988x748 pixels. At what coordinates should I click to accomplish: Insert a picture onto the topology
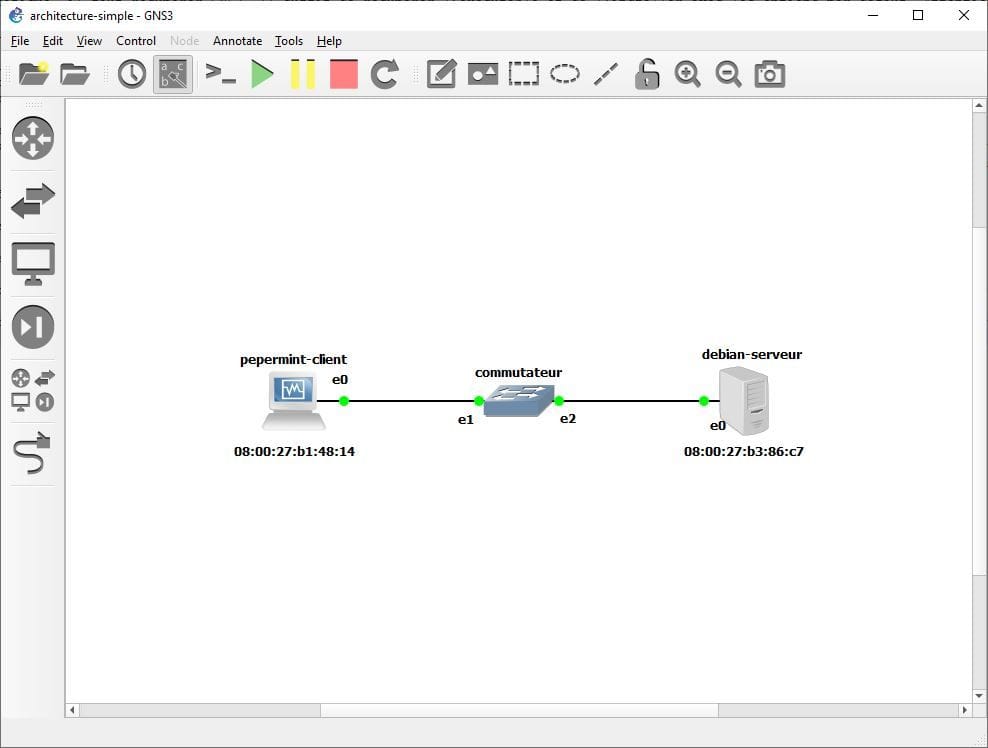coord(482,73)
